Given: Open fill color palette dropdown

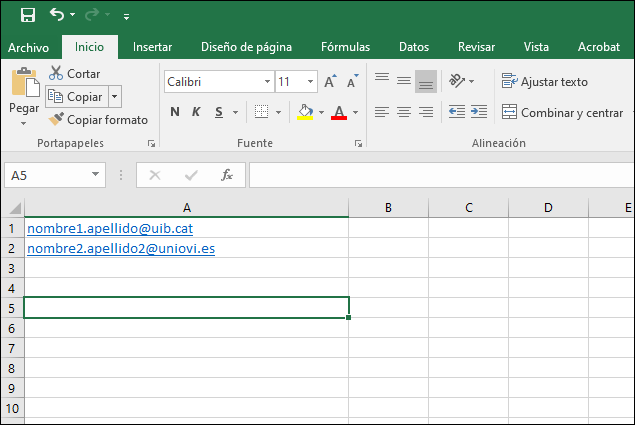Looking at the screenshot, I should [x=322, y=112].
